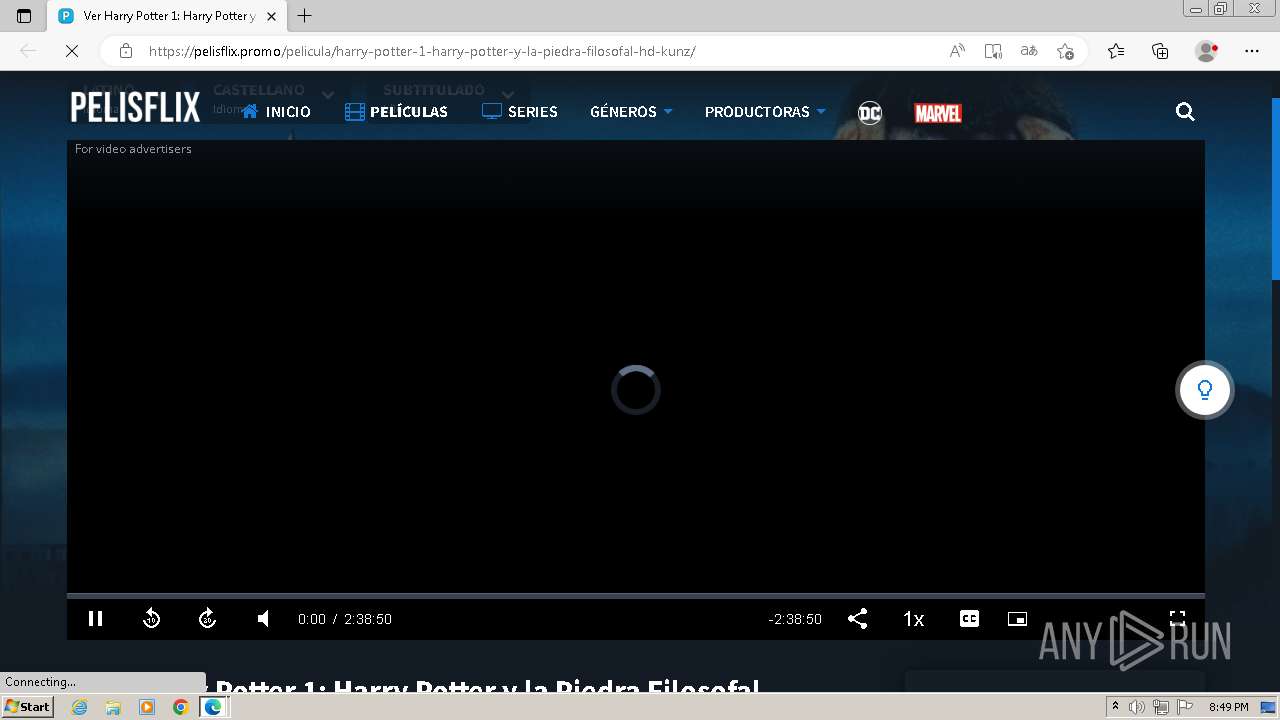Launch Internet Explorer from taskbar
The width and height of the screenshot is (1280, 720).
pos(80,707)
